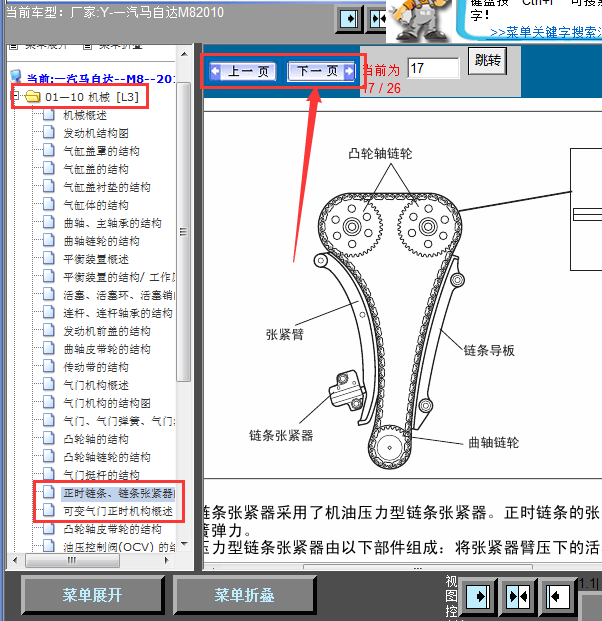Screen dimensions: 602x621
Task: Click the tree horizontal scroll-left arrow
Action: tap(15, 560)
